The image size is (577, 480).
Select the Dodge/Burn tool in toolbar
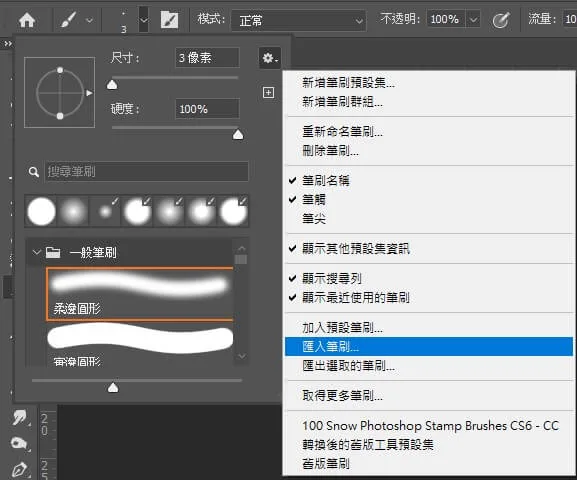tap(20, 444)
